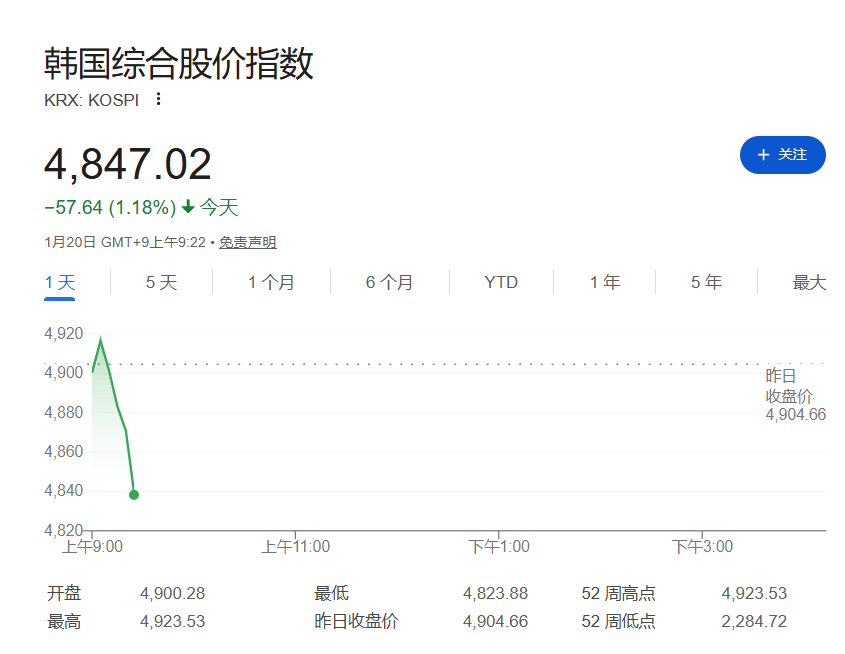Viewport: 845px width, 654px height.
Task: Click the green endpoint dot on the chart
Action: (134, 495)
